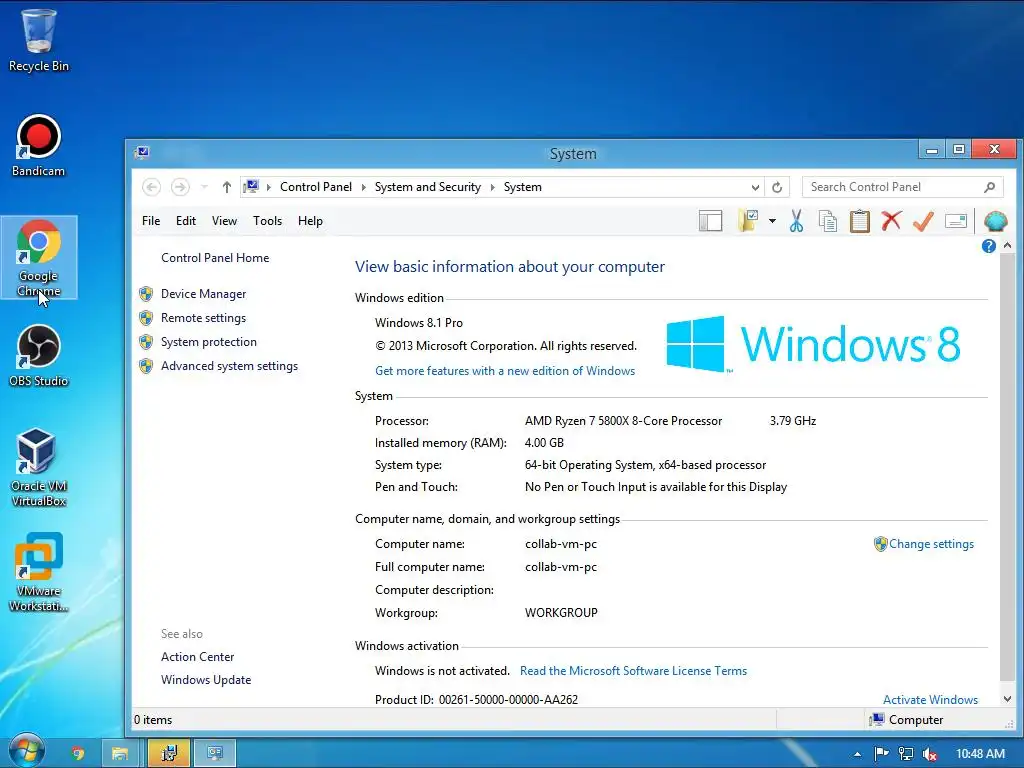Open the Start button orb
Viewport: 1024px width, 768px height.
point(26,752)
